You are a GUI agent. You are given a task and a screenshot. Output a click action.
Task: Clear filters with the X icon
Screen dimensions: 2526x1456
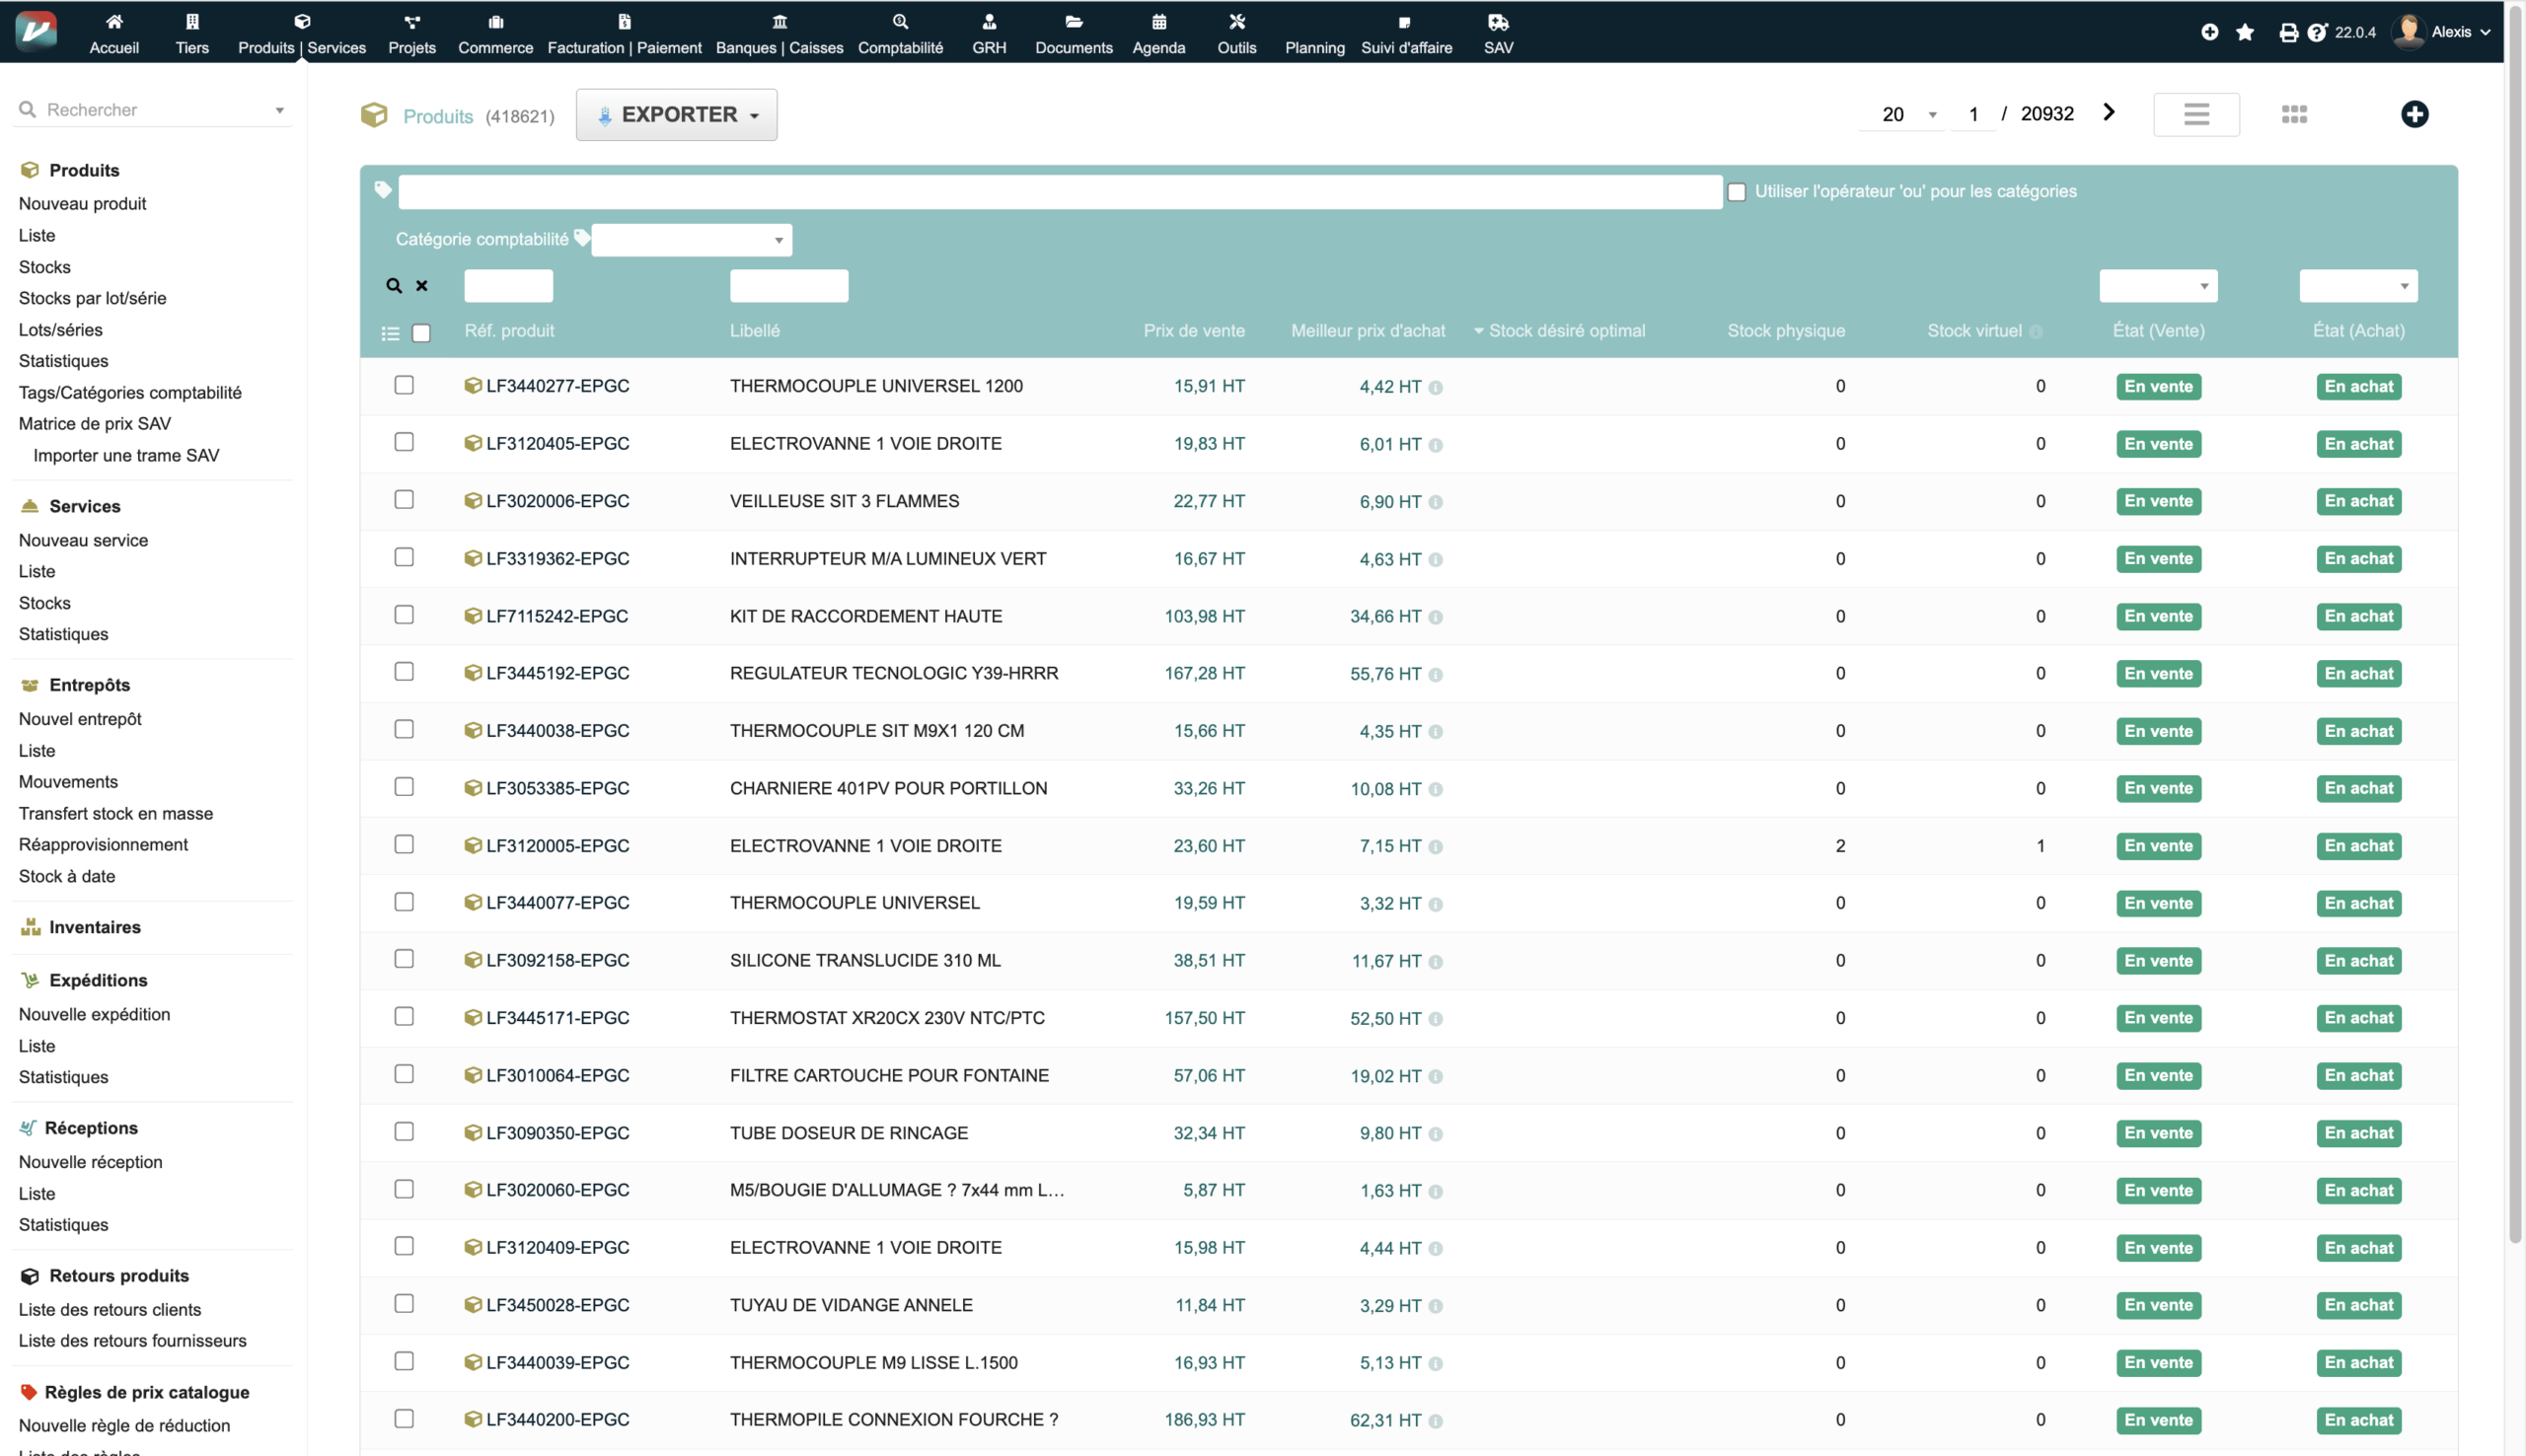pyautogui.click(x=422, y=286)
